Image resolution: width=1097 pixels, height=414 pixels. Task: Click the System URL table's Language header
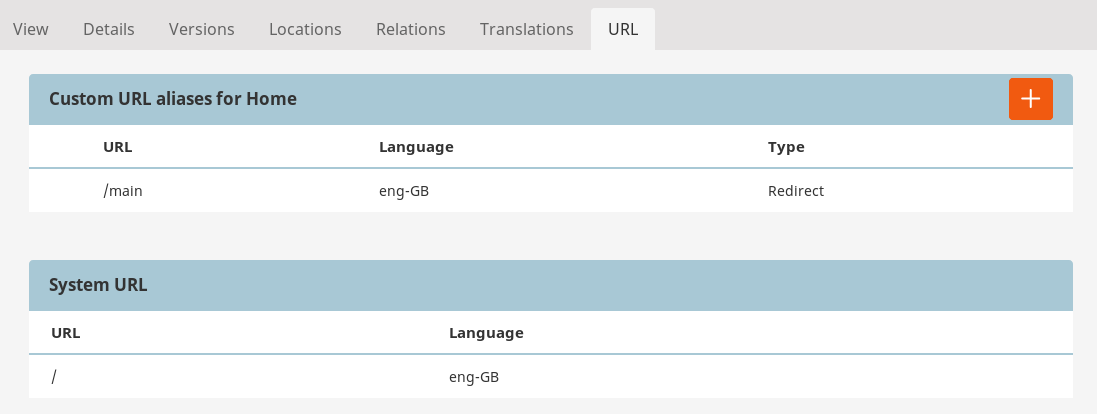click(486, 332)
